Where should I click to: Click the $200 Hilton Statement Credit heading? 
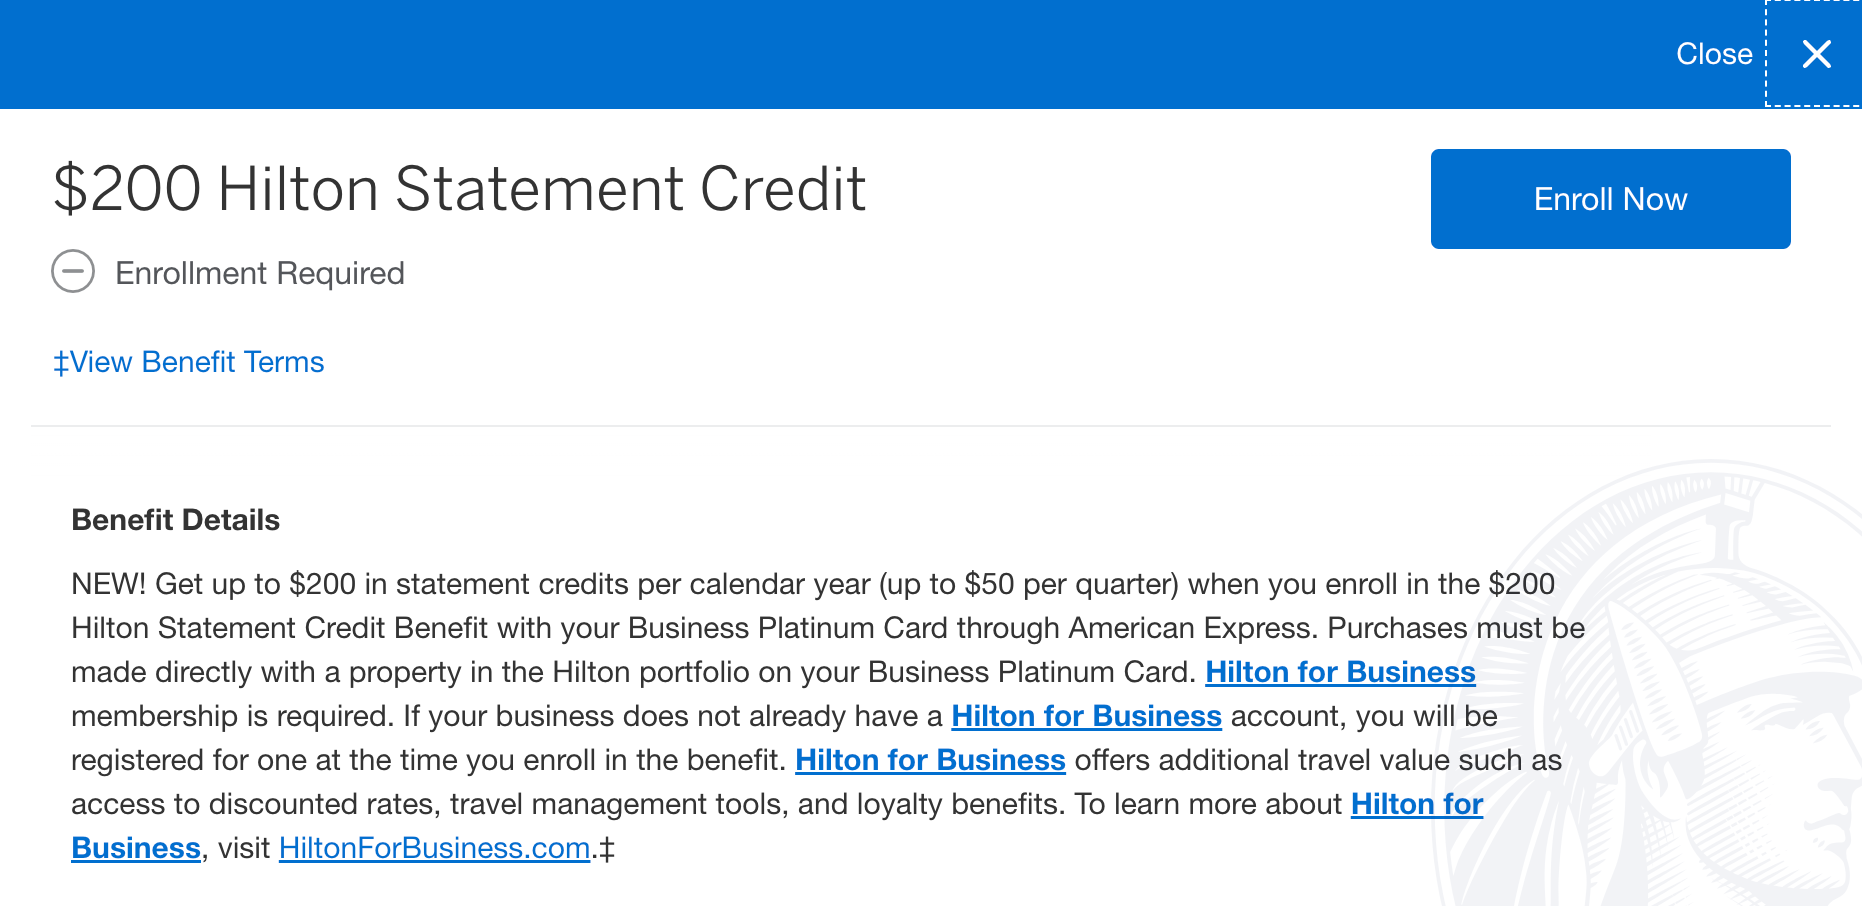(x=460, y=188)
